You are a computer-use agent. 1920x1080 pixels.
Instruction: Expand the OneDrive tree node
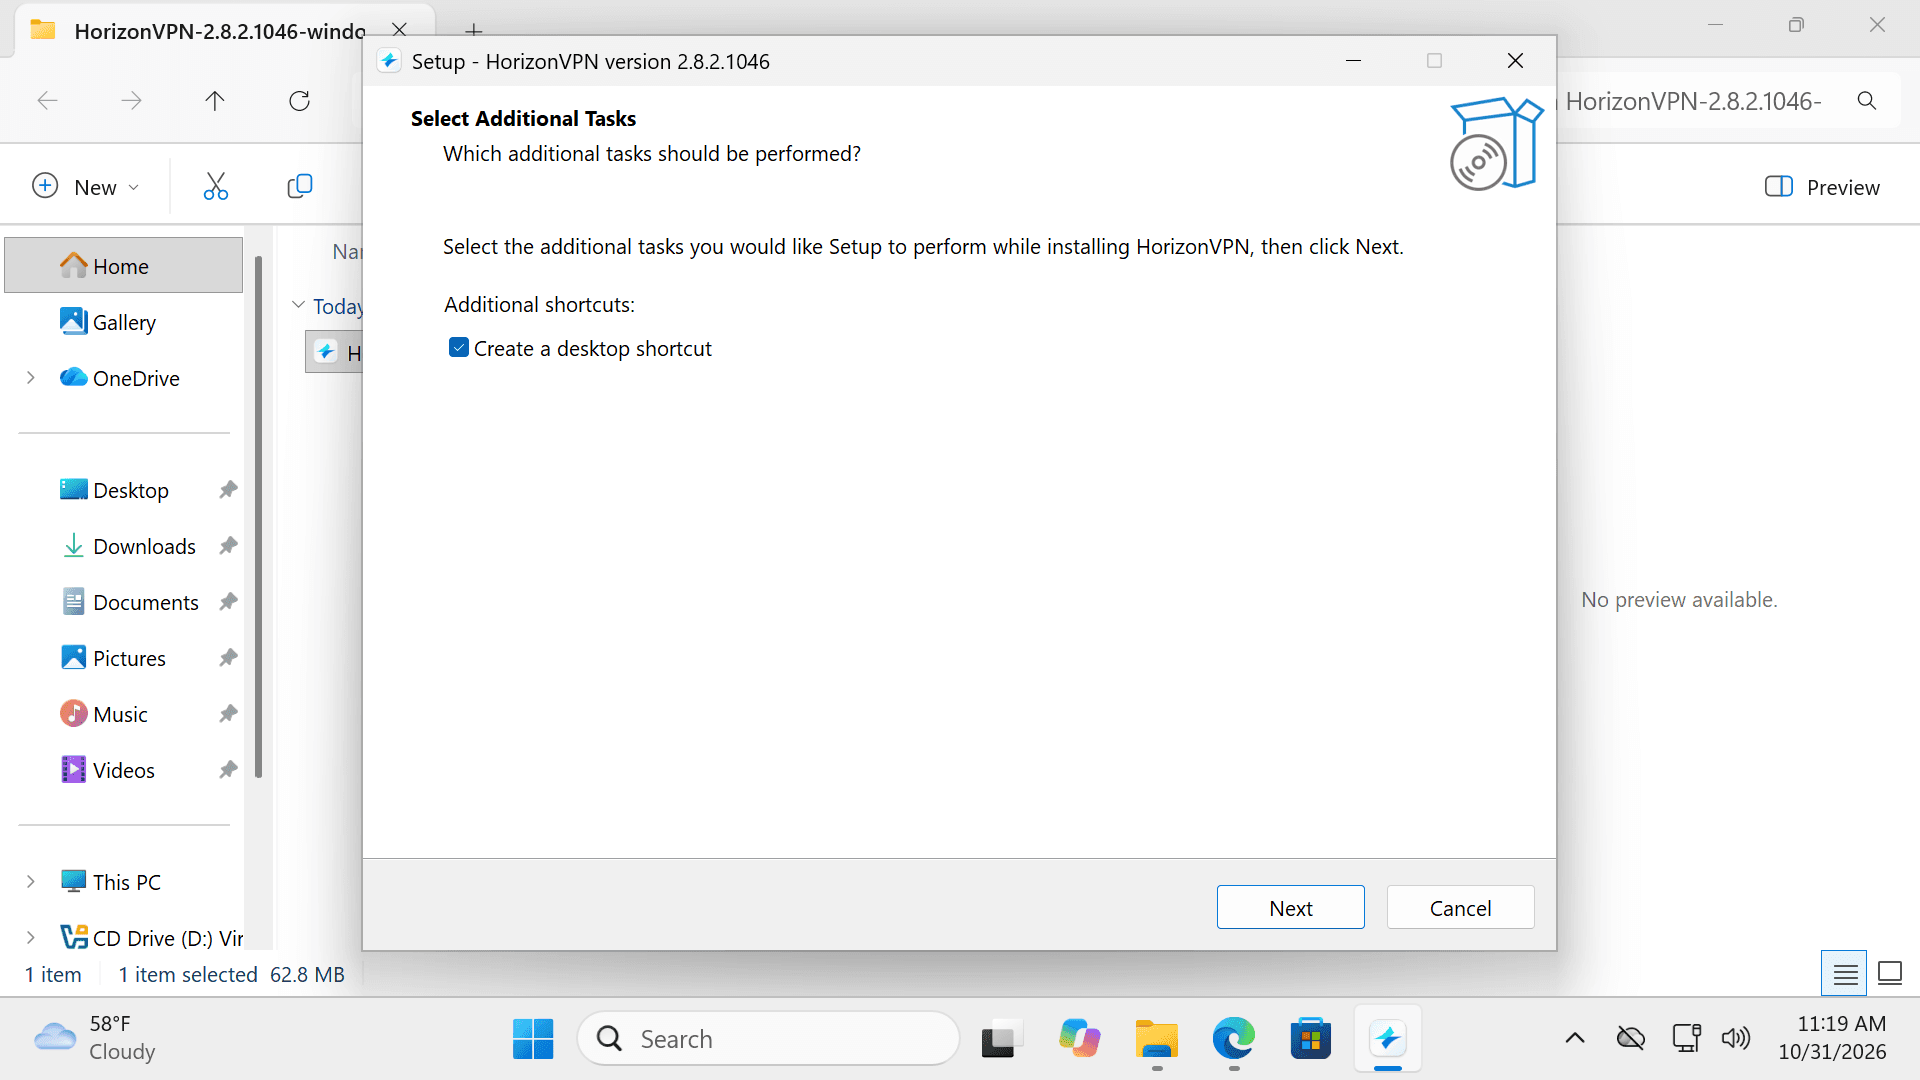pos(31,378)
